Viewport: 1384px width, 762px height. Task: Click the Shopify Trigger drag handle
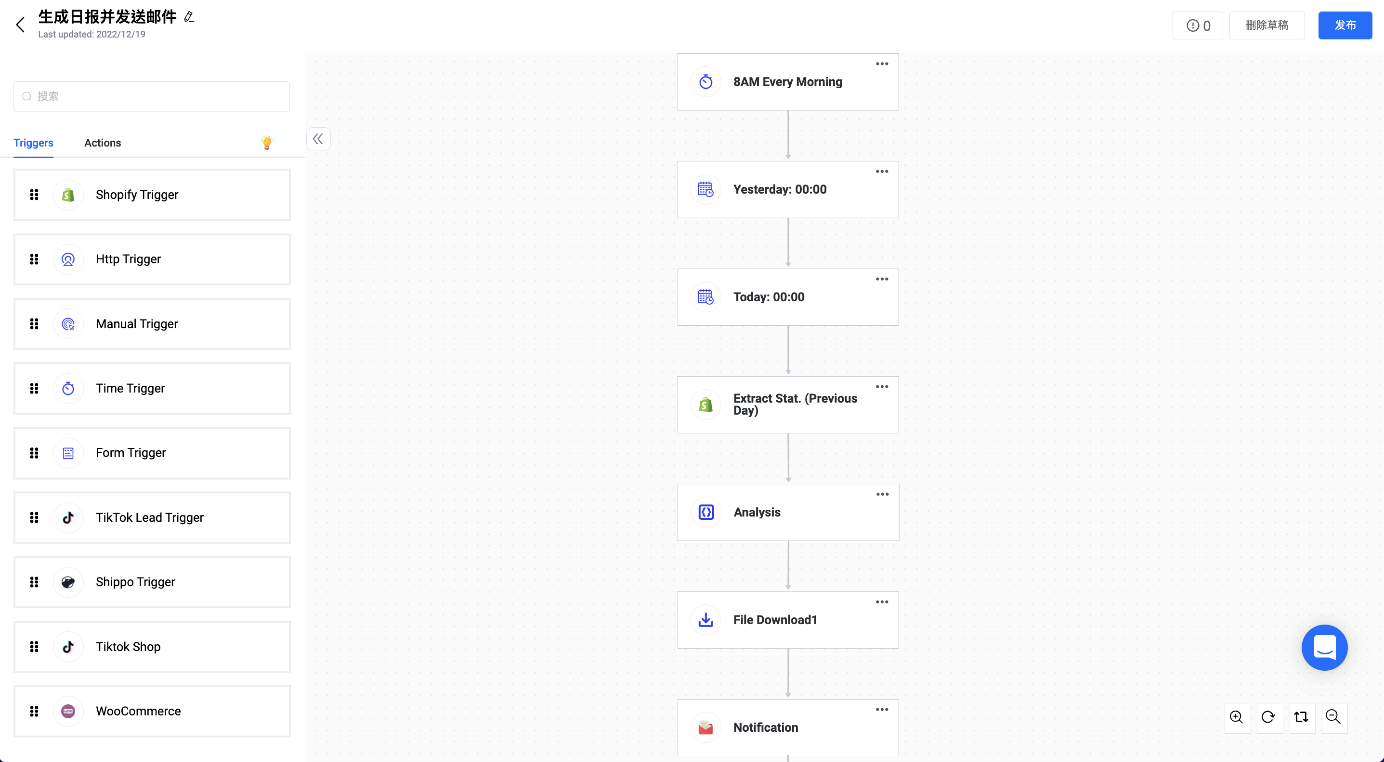click(x=34, y=195)
